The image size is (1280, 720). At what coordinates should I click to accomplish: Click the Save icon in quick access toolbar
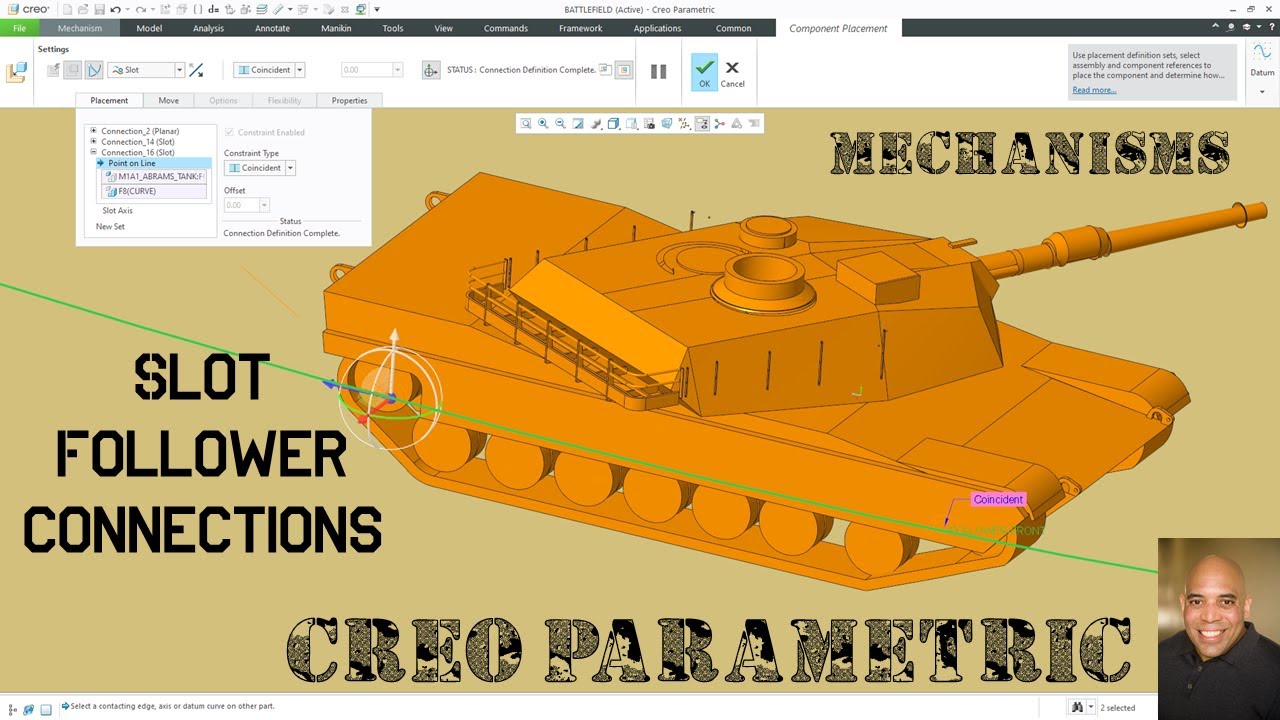point(99,10)
